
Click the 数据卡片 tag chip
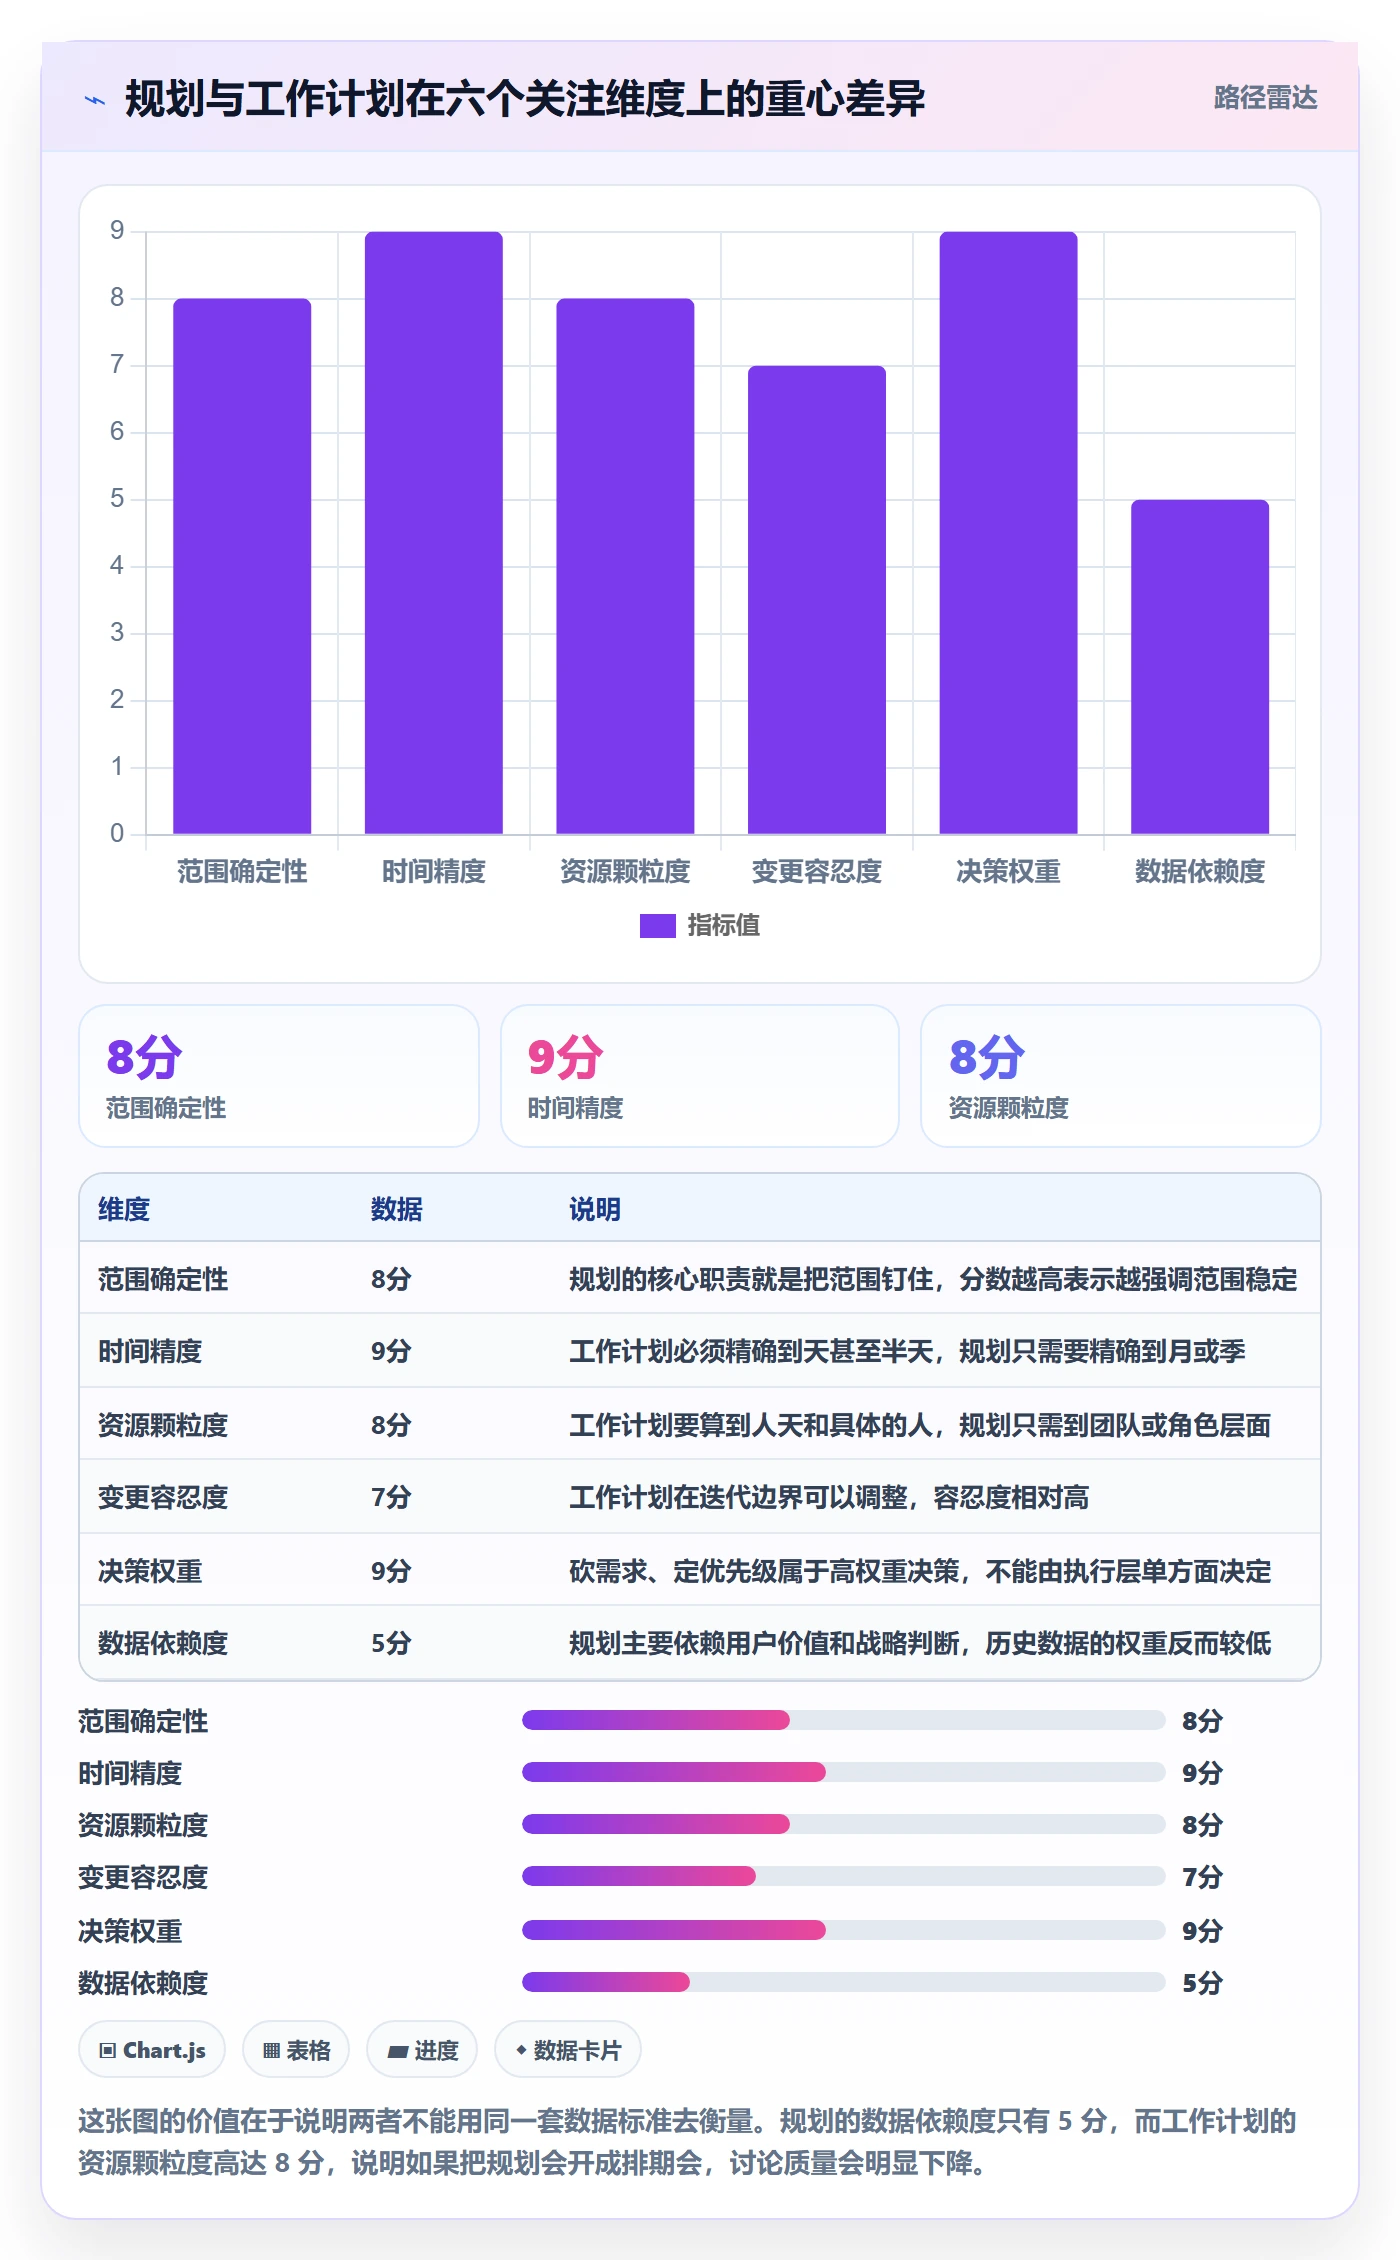[x=568, y=2049]
